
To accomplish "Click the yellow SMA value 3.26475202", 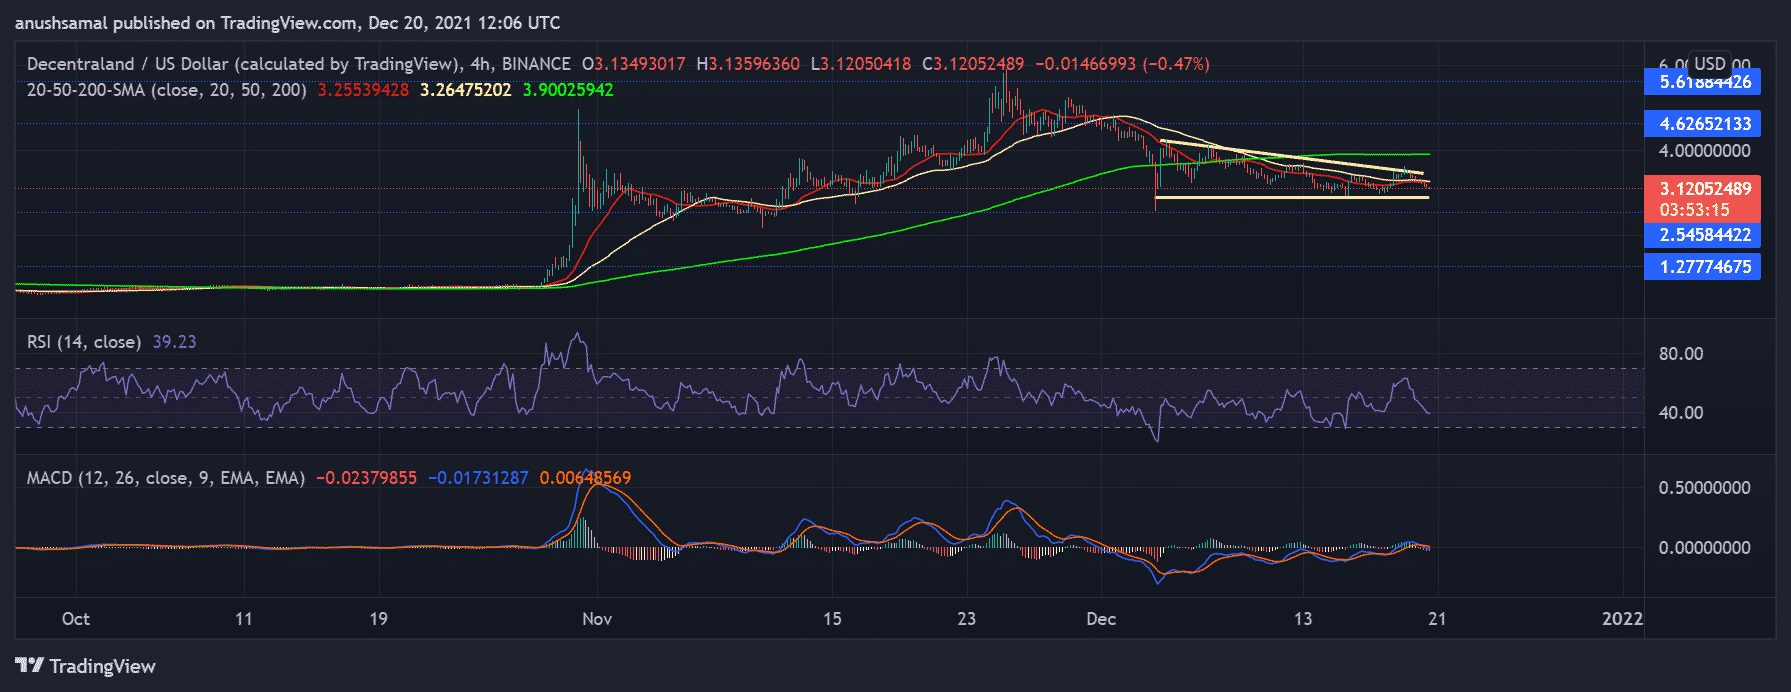I will point(465,90).
